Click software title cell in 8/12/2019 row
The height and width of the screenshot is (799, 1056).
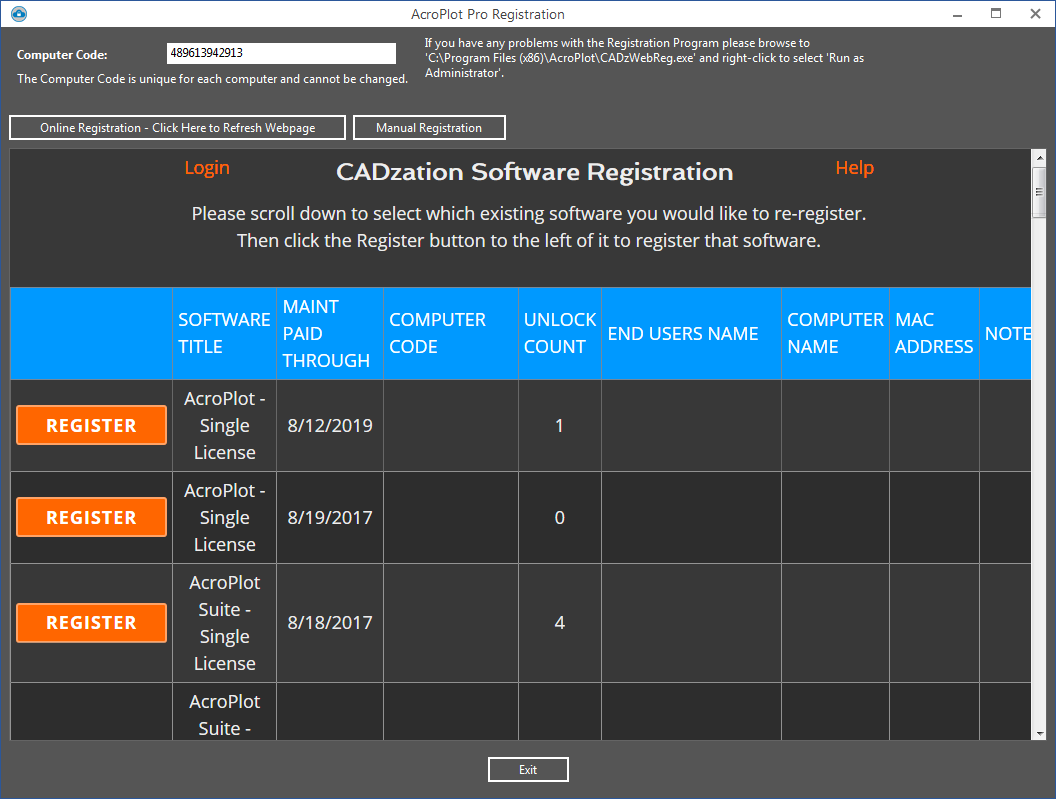pos(224,426)
